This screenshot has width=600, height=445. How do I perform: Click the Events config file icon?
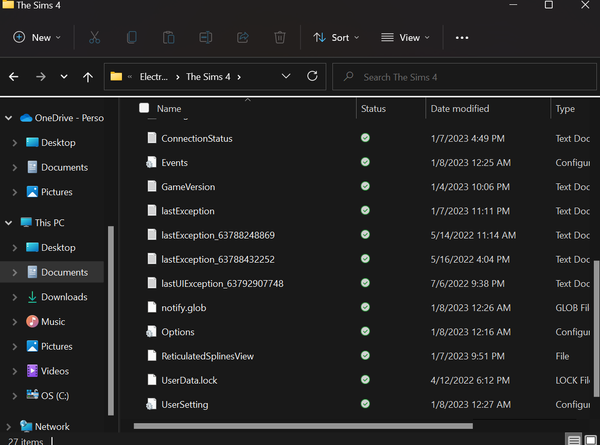151,162
